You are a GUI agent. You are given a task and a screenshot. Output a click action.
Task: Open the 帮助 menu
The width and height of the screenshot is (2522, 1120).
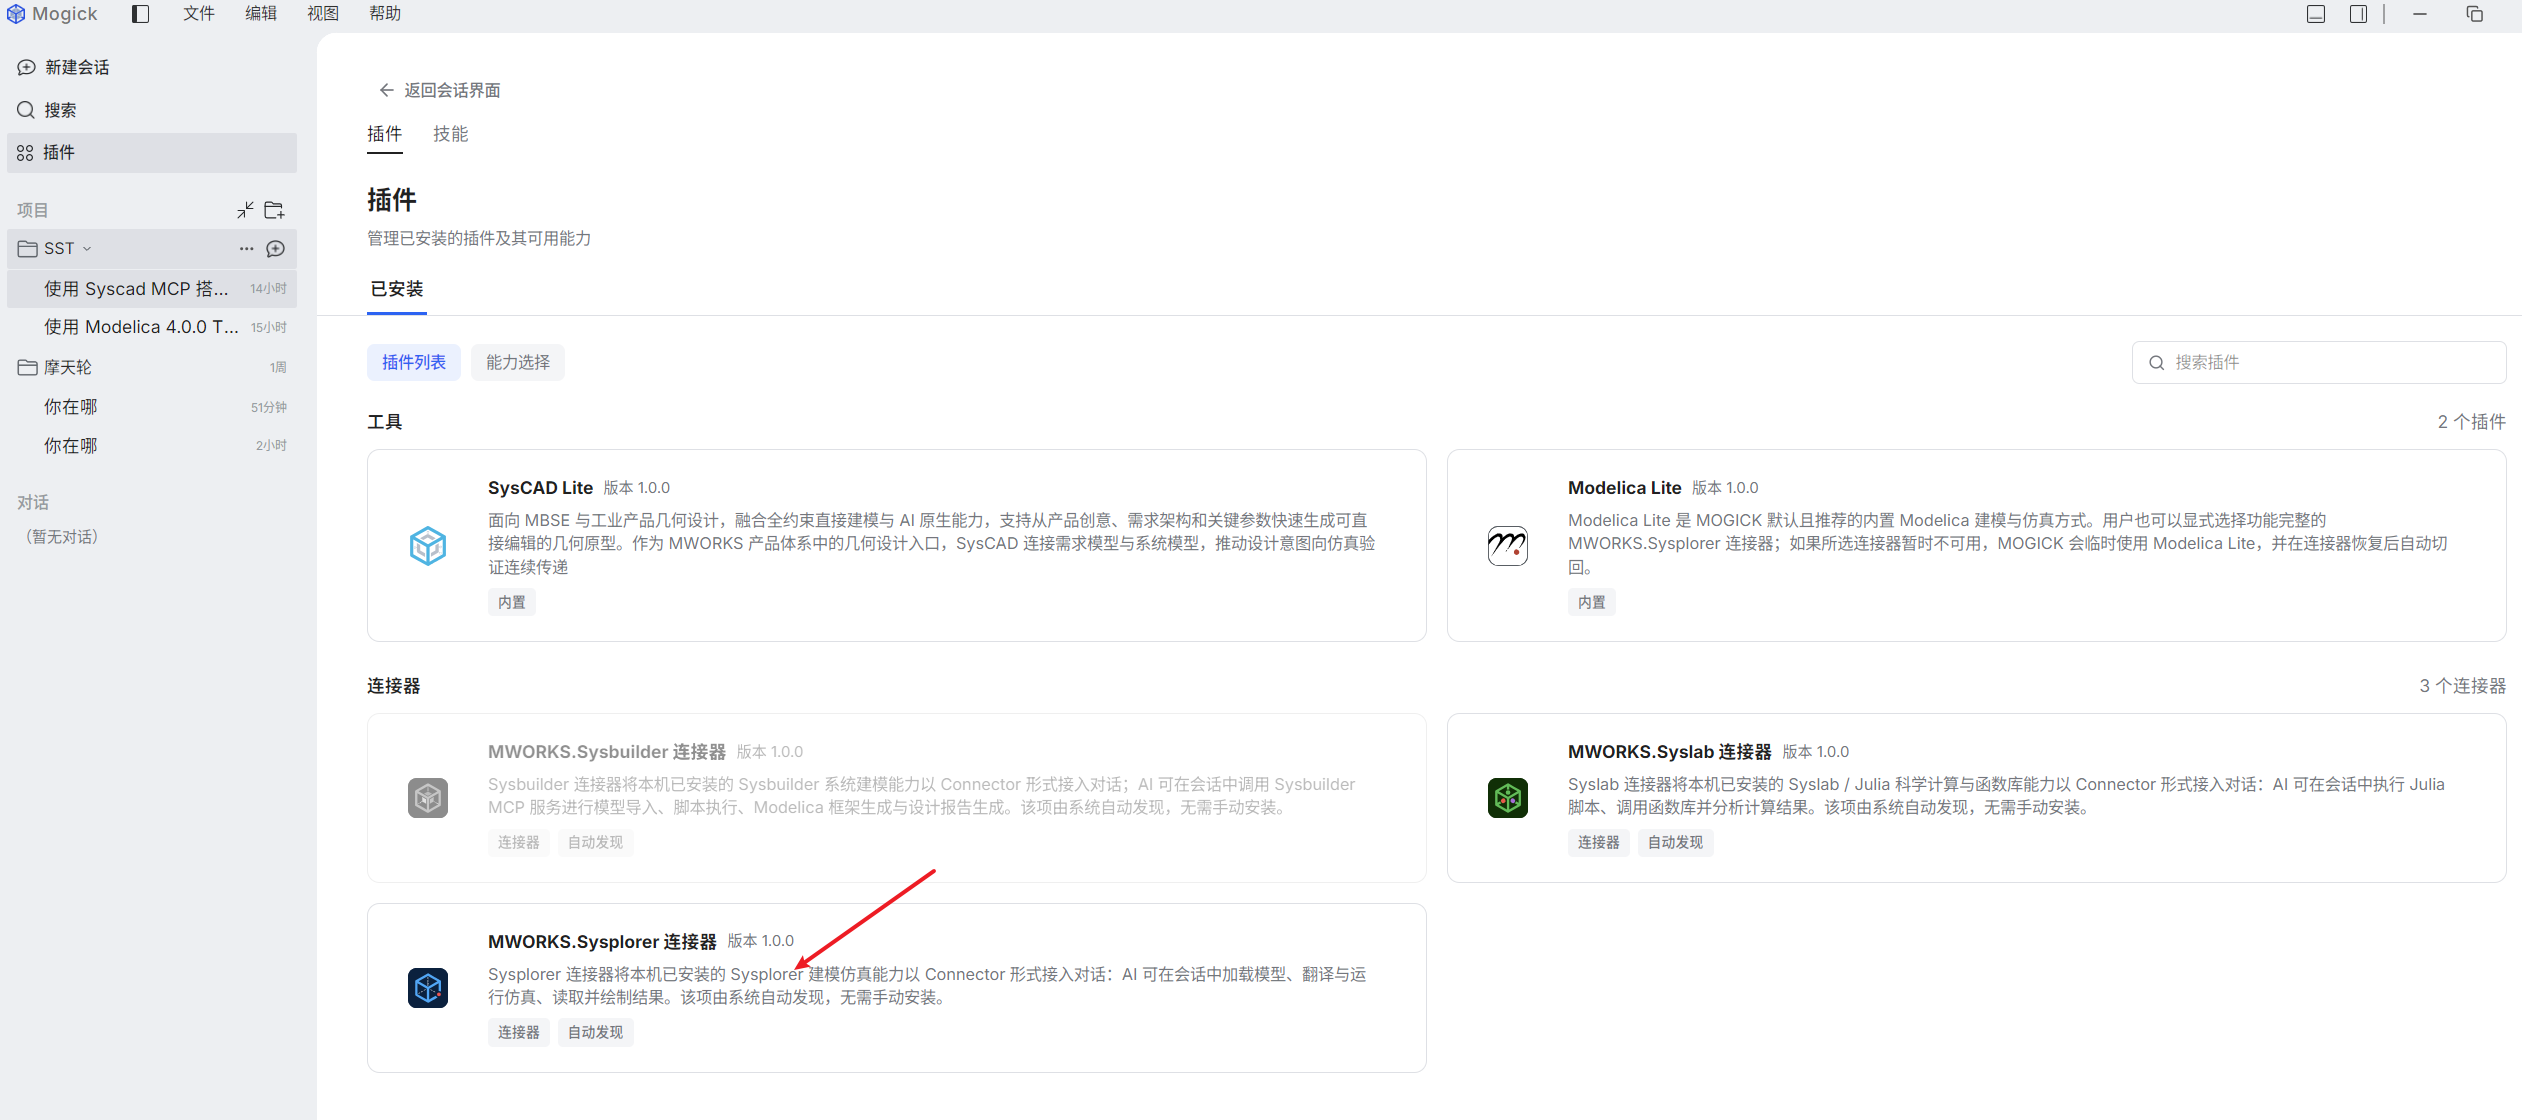[385, 14]
